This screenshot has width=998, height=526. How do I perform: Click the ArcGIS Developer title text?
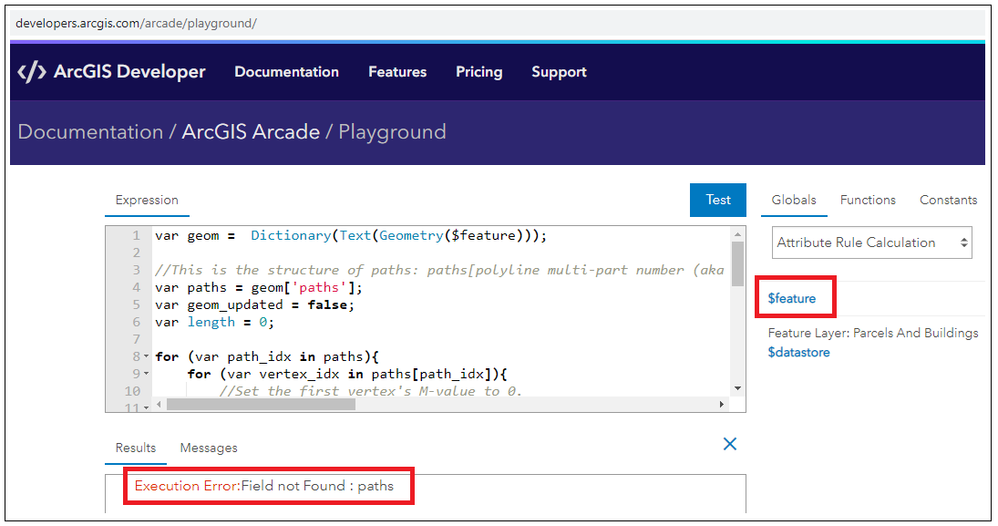click(x=129, y=72)
